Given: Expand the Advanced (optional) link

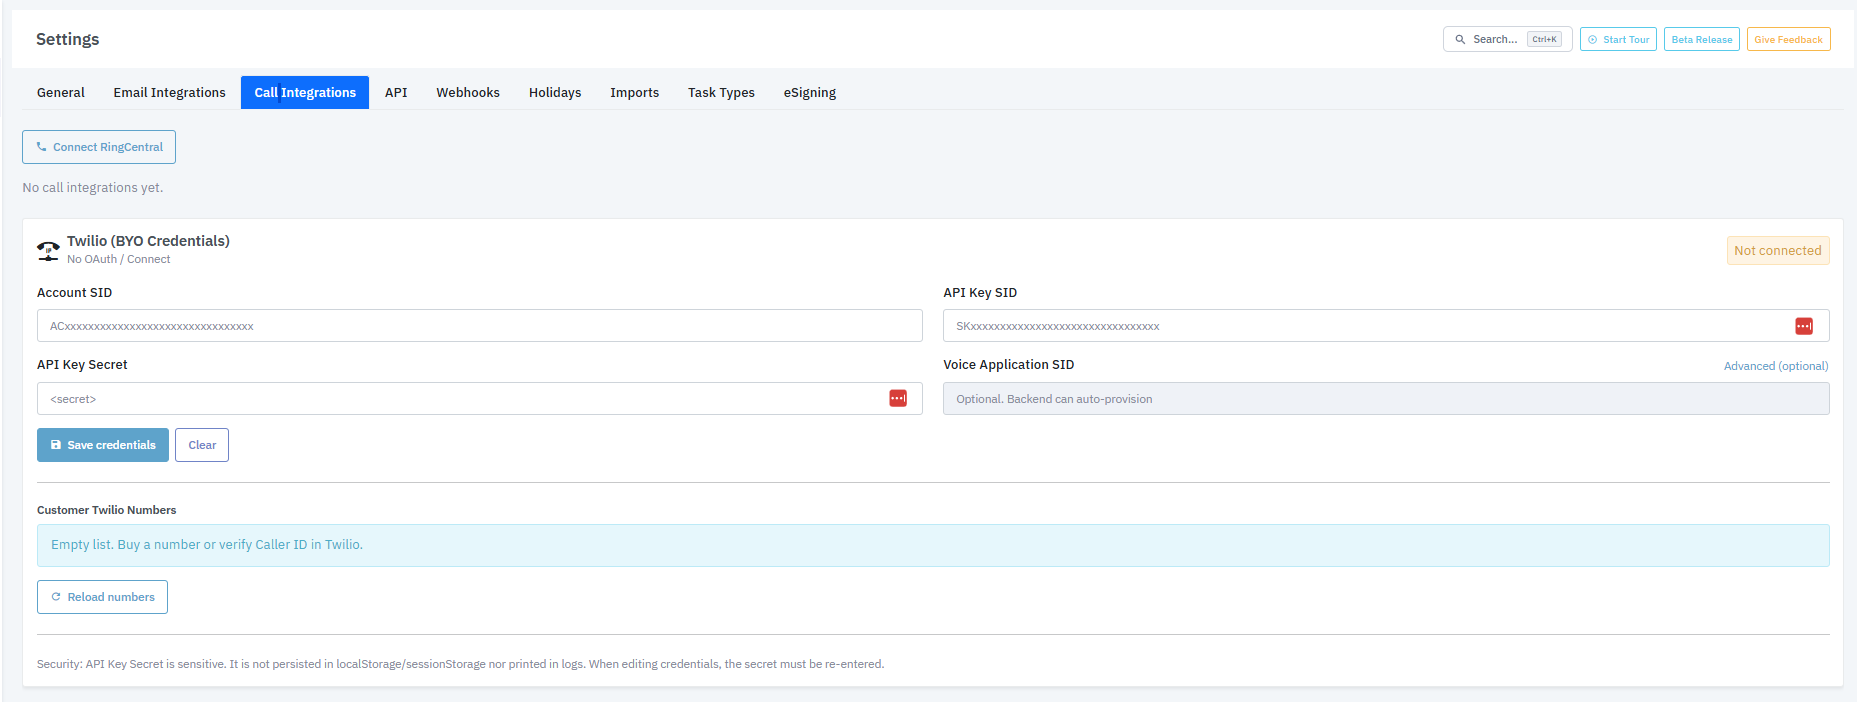Looking at the screenshot, I should tap(1776, 366).
